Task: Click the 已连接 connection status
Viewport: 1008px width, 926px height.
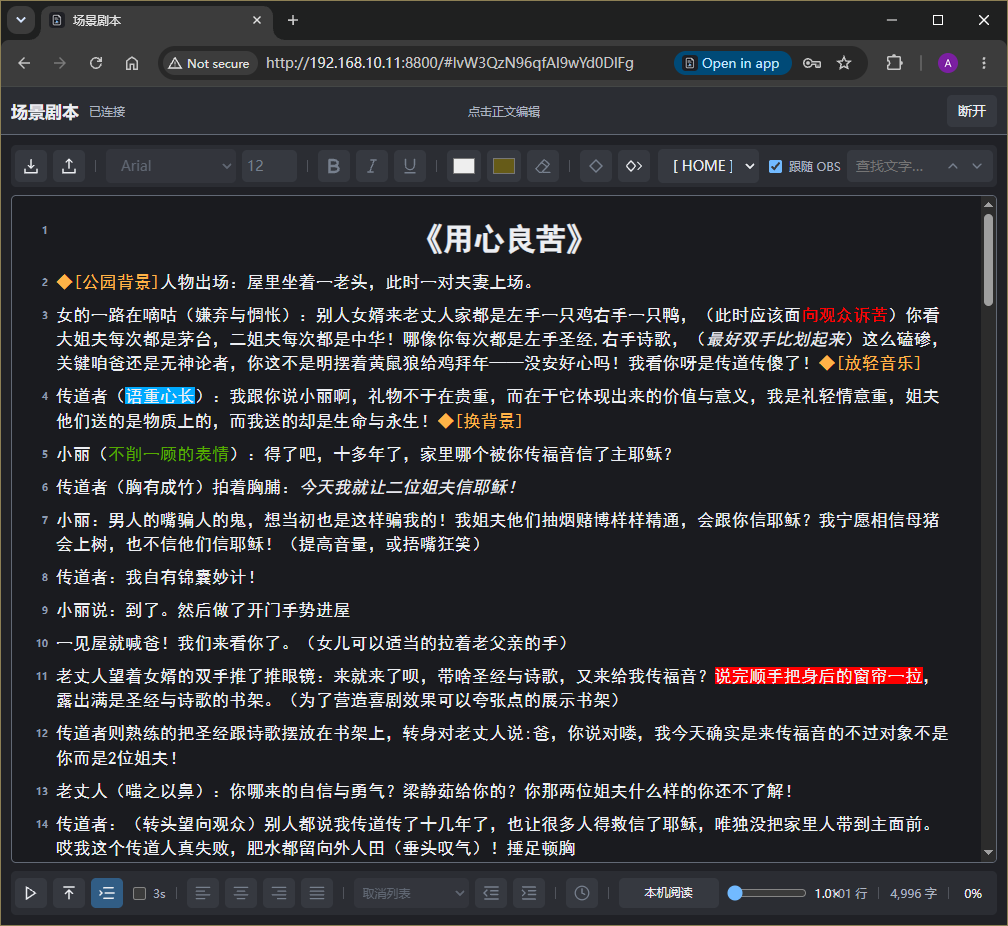Action: (107, 112)
